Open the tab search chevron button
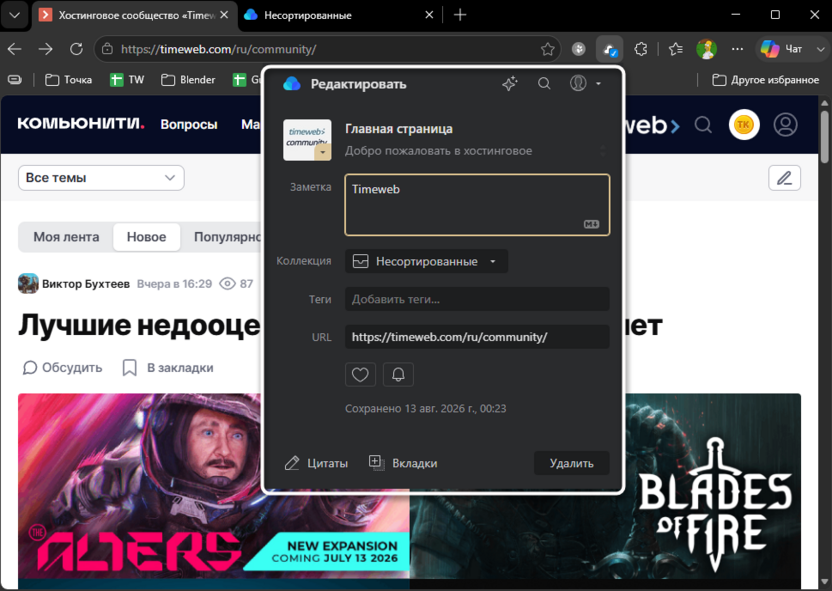The image size is (832, 591). click(14, 15)
